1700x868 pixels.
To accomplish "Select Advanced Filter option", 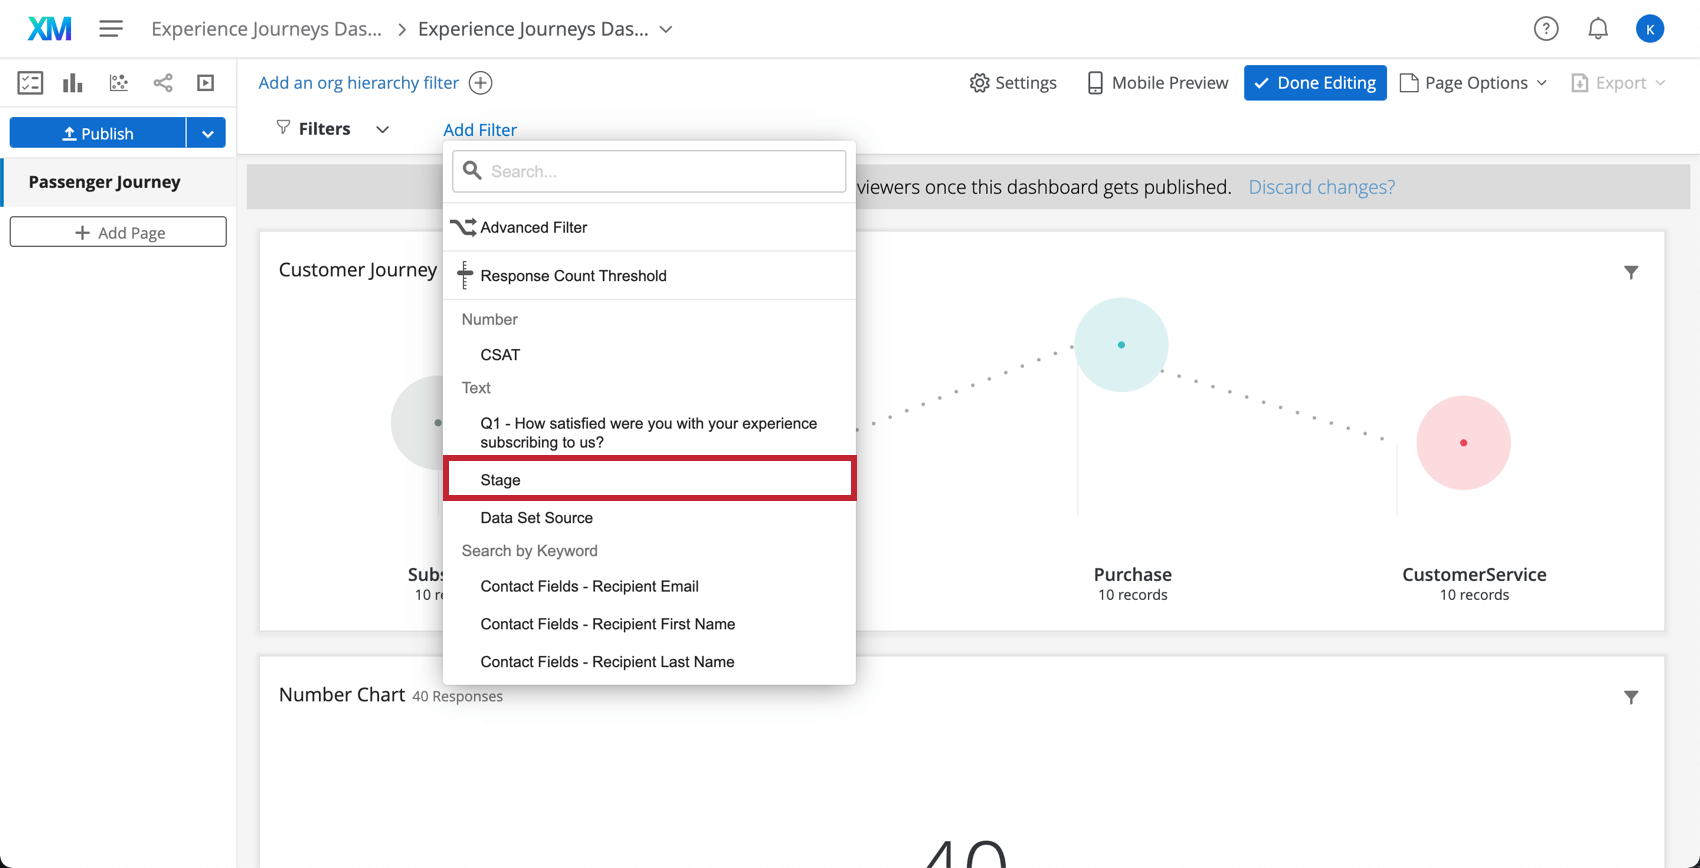I will [649, 227].
